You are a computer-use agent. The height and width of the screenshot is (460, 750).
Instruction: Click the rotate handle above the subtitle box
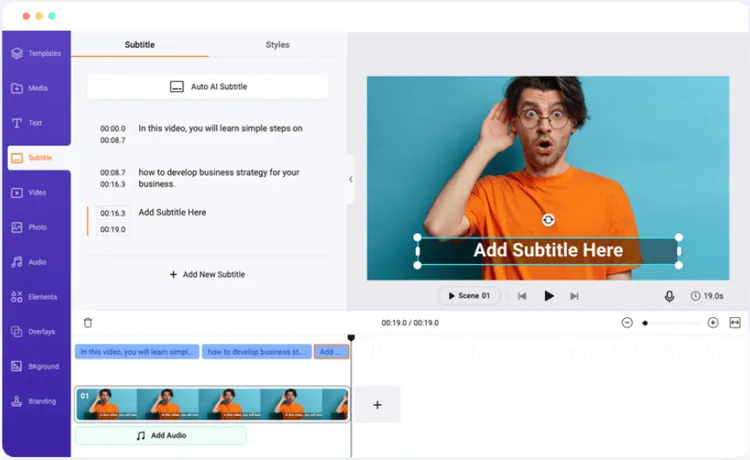(x=548, y=219)
